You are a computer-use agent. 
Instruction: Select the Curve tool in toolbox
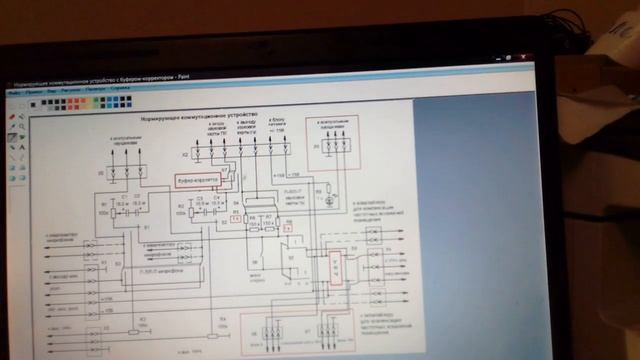pyautogui.click(x=22, y=158)
